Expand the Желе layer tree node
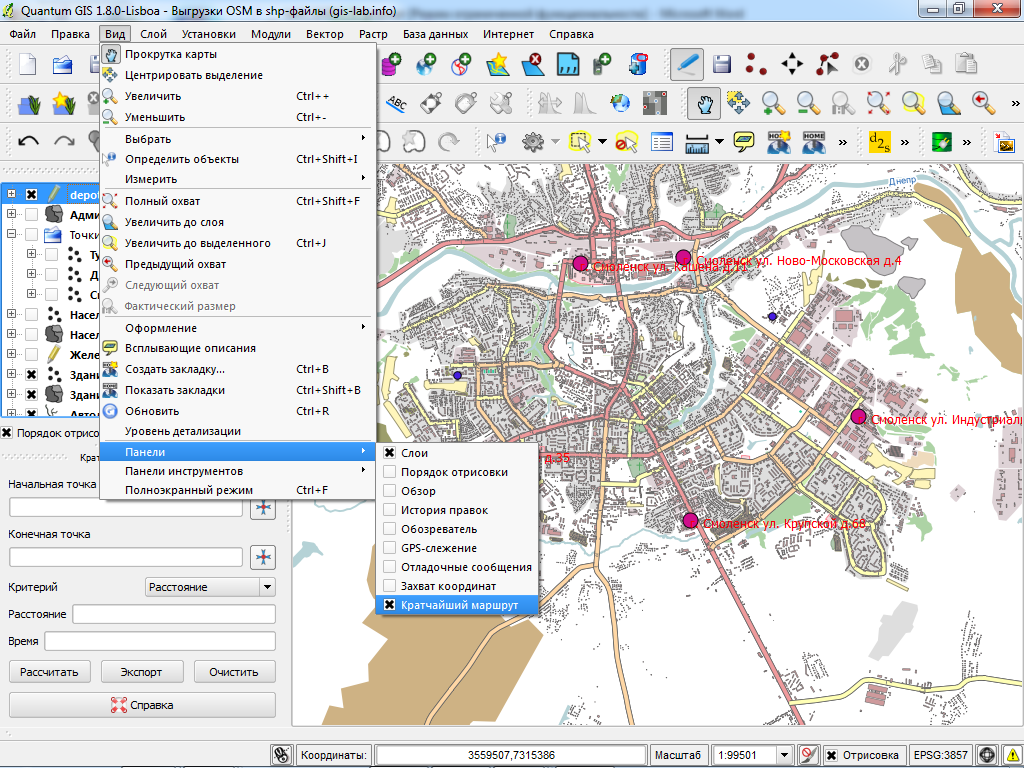Screen dimensions: 1024x768 [11, 353]
